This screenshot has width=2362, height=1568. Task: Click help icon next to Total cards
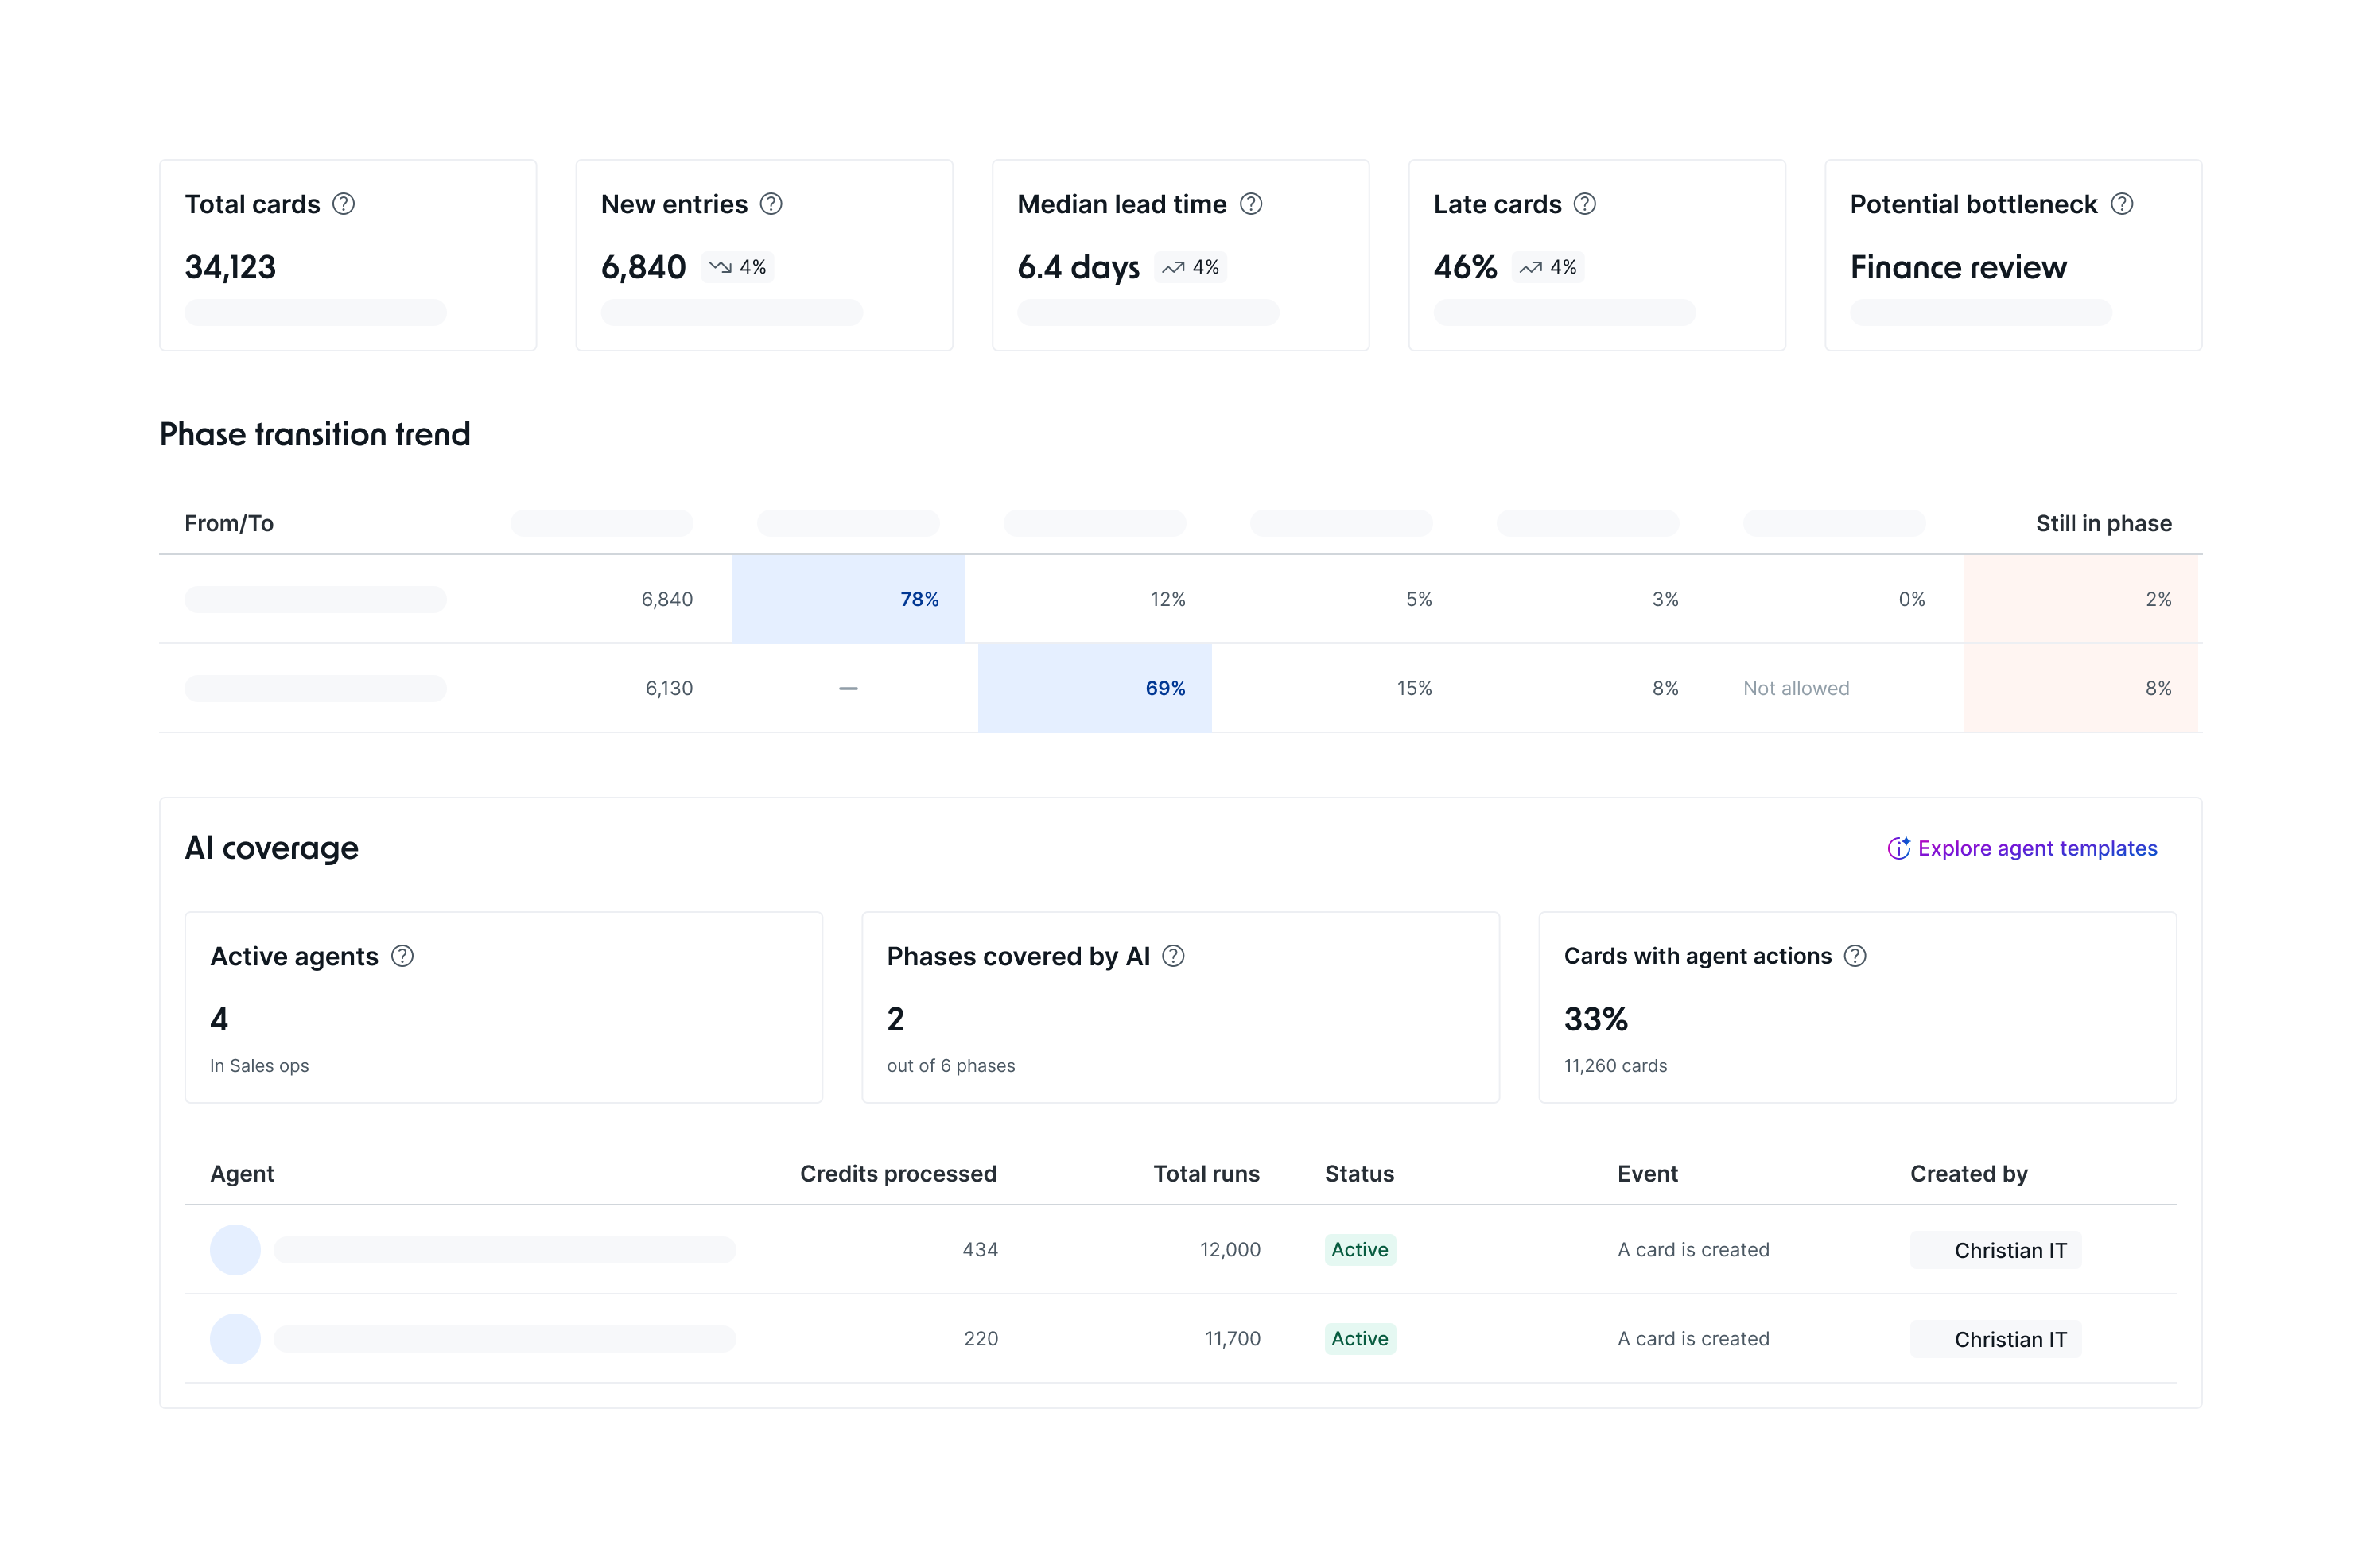pyautogui.click(x=343, y=204)
